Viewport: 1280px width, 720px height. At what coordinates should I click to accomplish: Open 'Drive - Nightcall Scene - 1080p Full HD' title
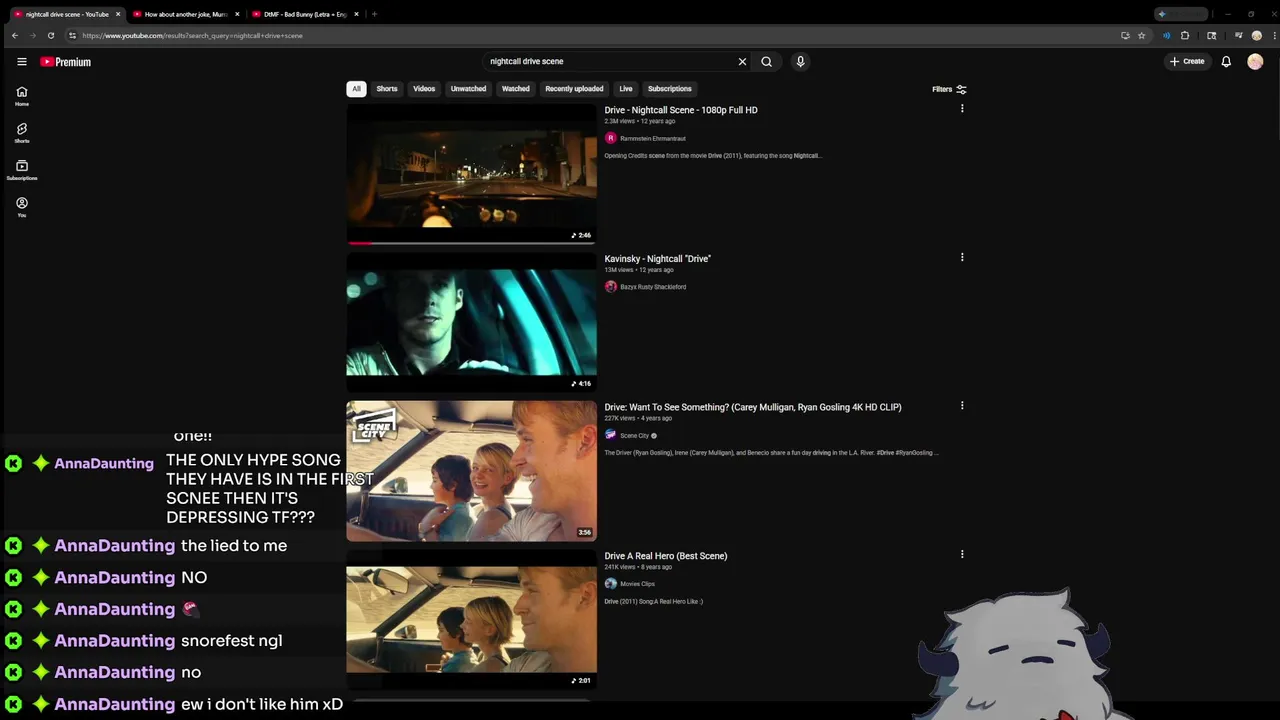[681, 110]
